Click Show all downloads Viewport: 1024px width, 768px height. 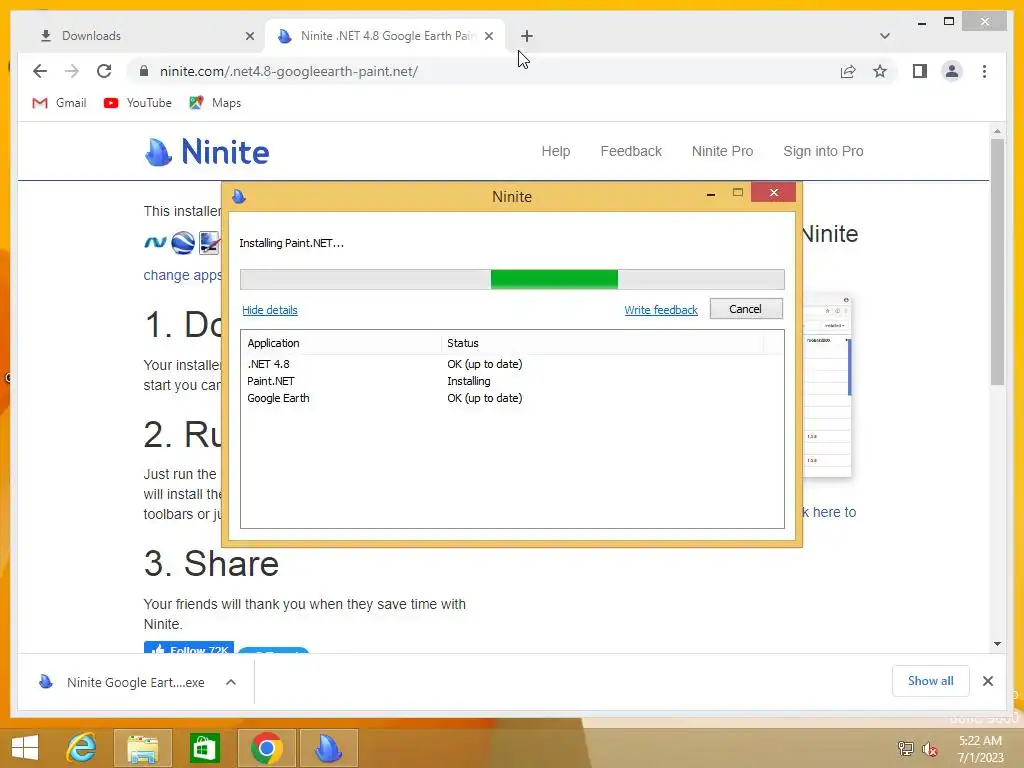pyautogui.click(x=930, y=681)
